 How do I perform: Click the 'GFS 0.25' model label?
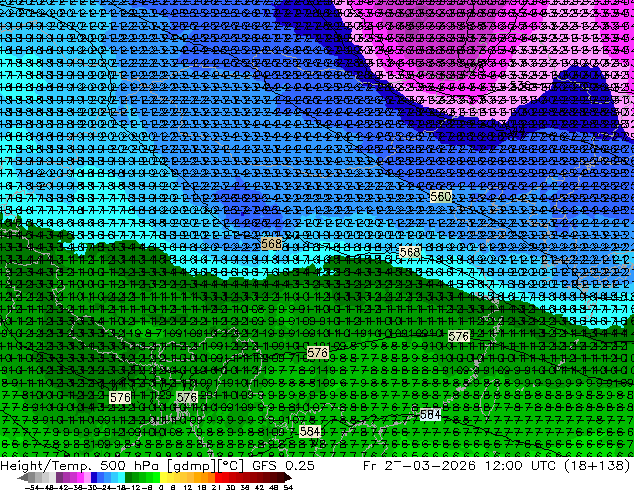point(283,466)
